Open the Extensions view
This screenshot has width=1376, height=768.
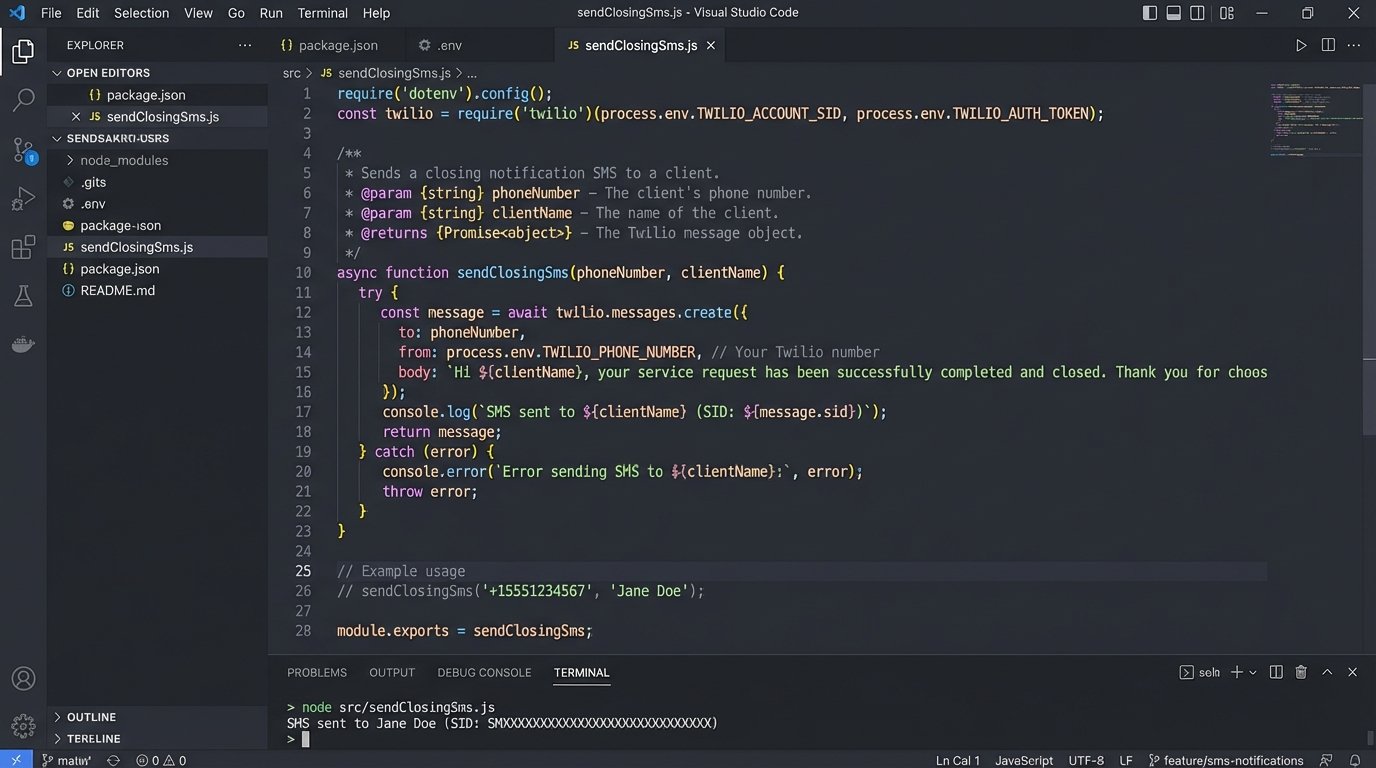coord(22,246)
